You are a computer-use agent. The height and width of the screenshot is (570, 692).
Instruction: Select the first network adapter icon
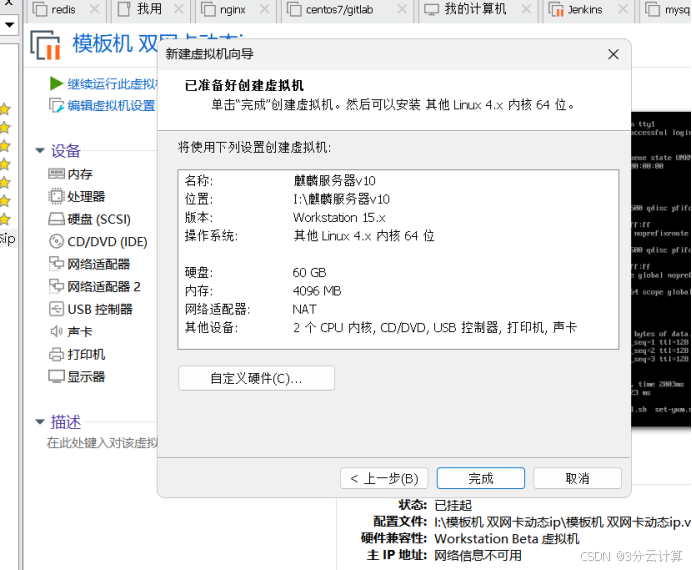coord(56,264)
